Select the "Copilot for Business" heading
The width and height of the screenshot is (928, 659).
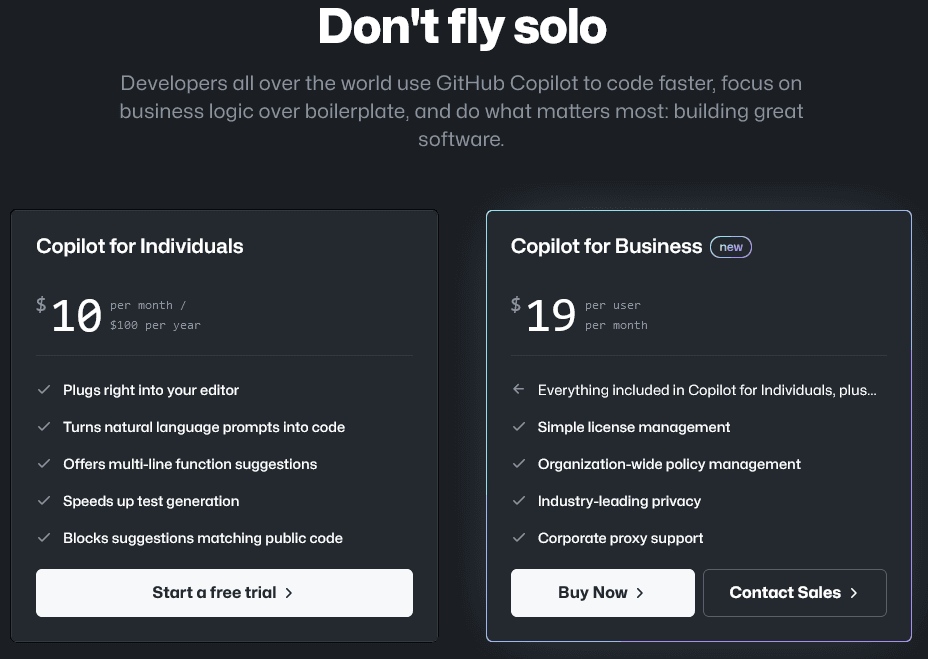[606, 246]
